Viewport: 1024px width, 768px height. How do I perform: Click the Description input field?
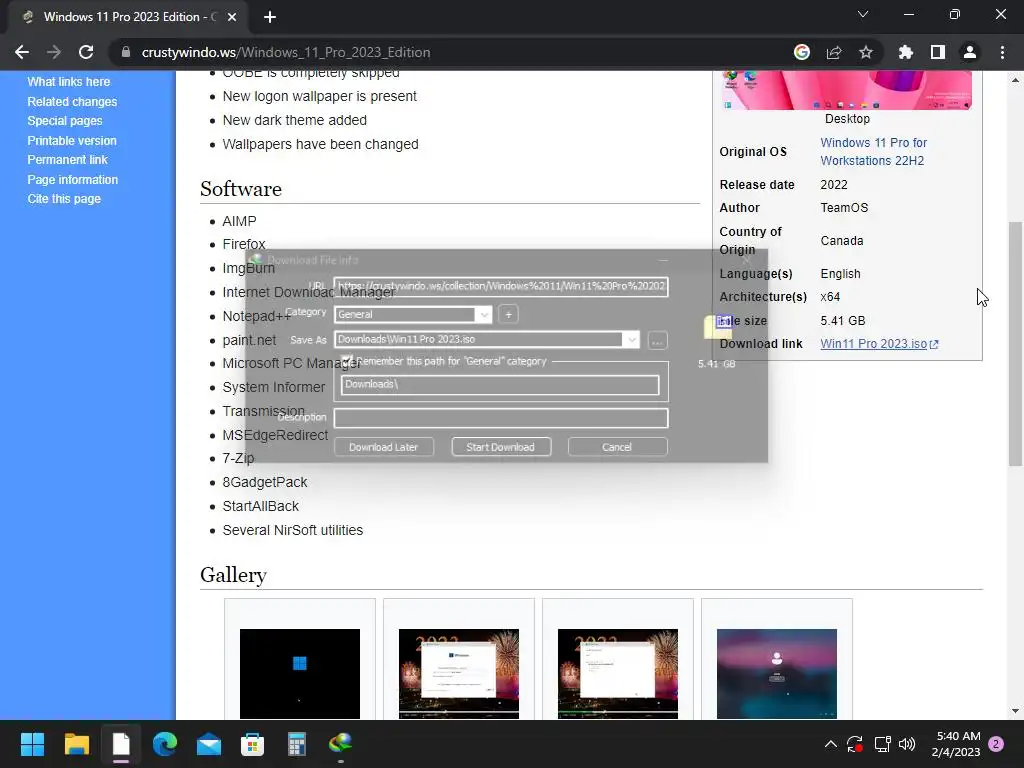click(501, 418)
